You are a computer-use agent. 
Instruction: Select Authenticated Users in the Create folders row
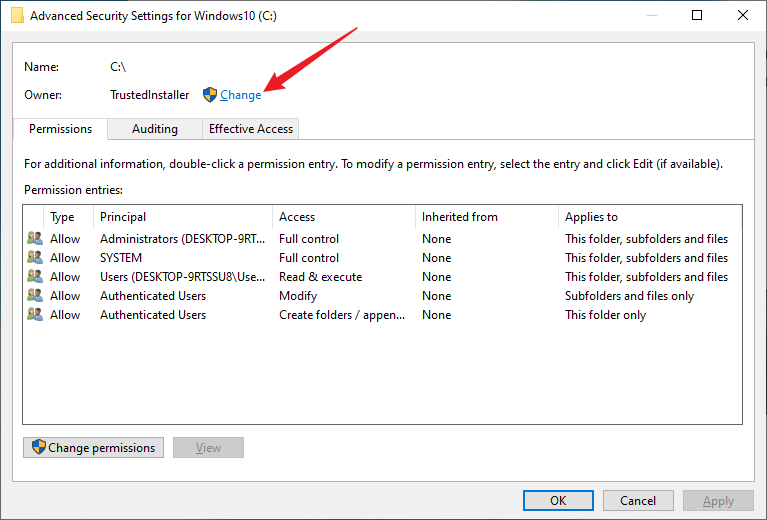(x=153, y=315)
